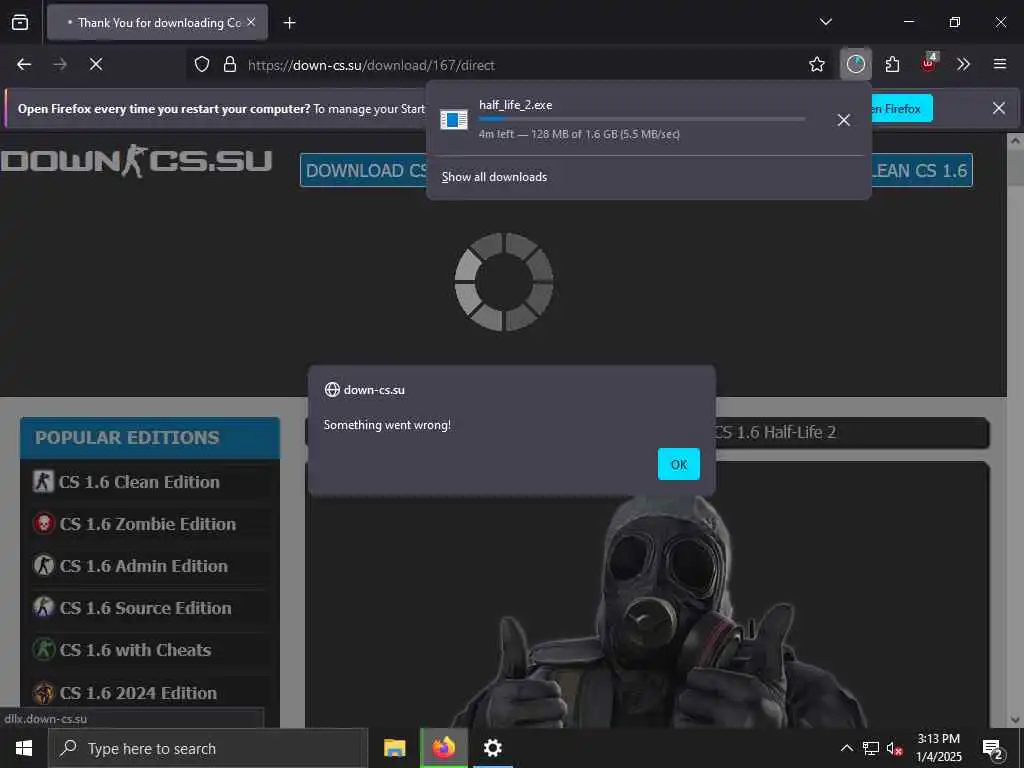The width and height of the screenshot is (1024, 768).
Task: Click the down-cs.su globe icon in dialog
Action: tap(332, 390)
